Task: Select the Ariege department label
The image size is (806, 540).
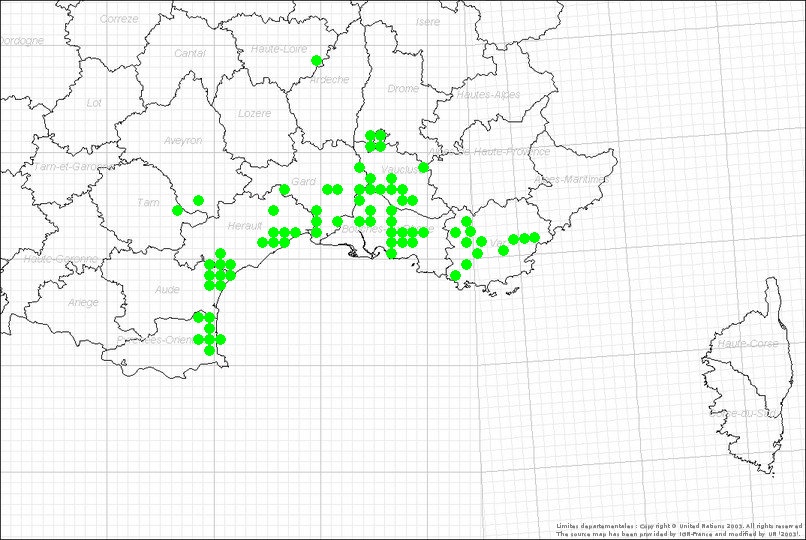Action: 82,302
